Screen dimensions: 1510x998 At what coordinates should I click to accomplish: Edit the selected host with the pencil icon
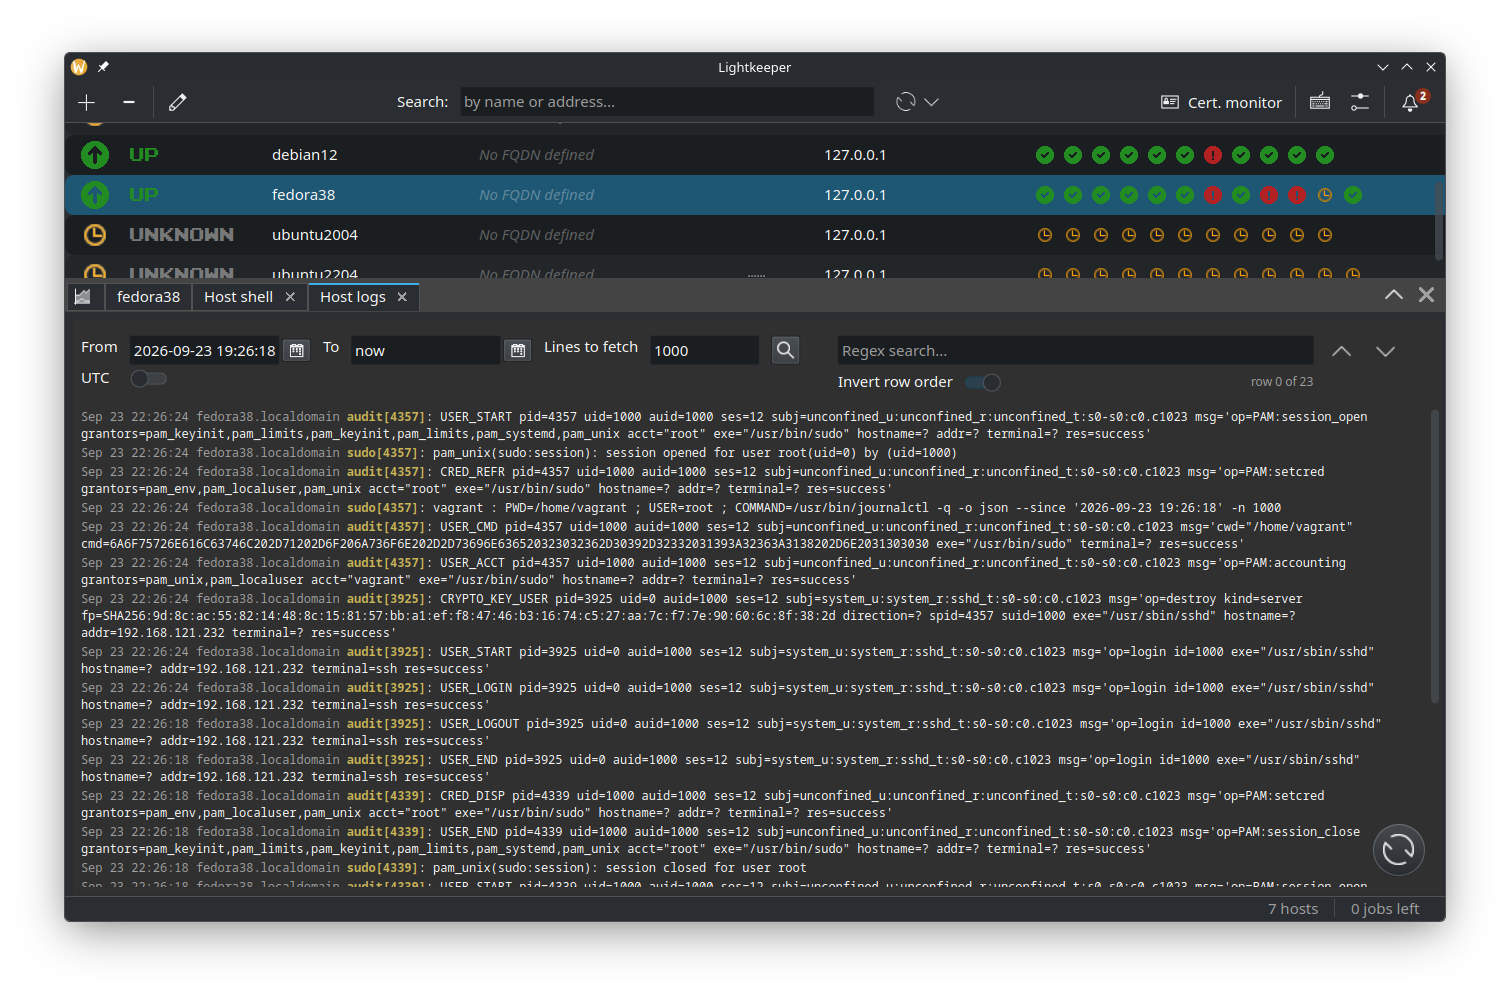pyautogui.click(x=178, y=102)
